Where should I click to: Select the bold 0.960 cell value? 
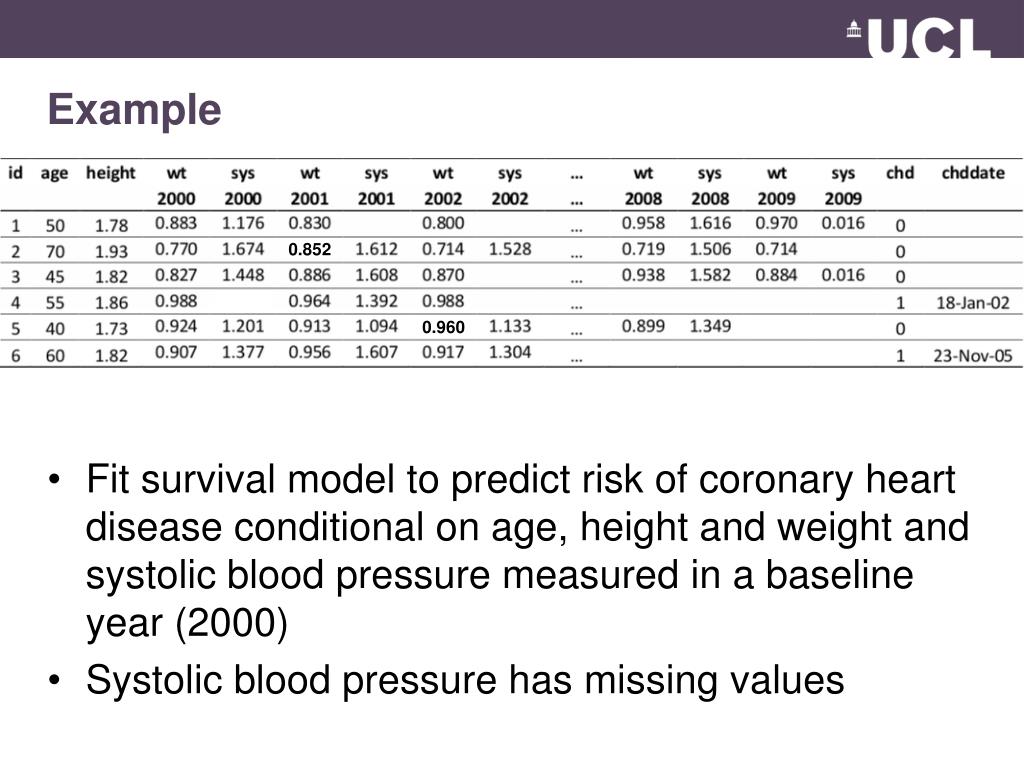click(443, 327)
